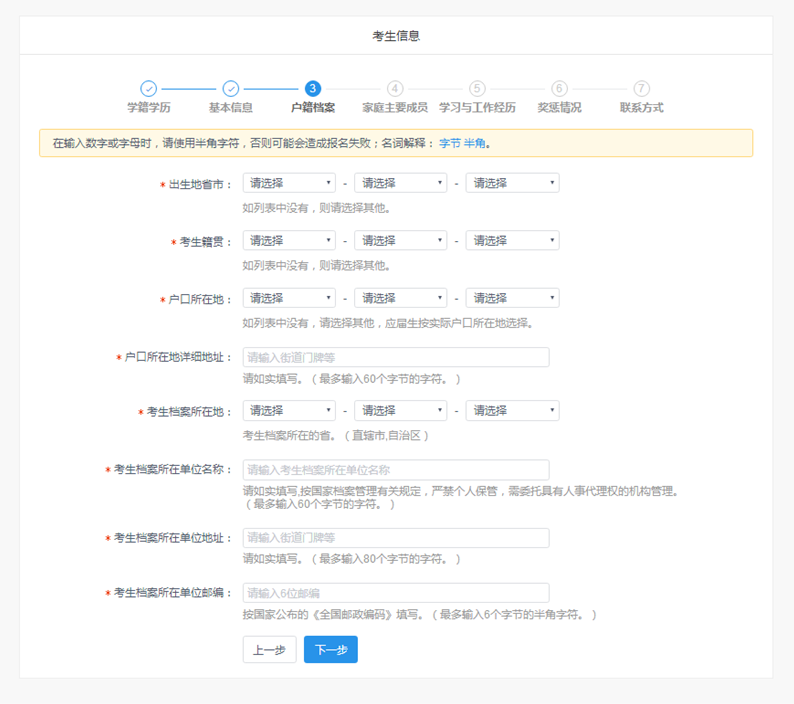Click the step 5 学习与工作经历 circle icon

[x=477, y=89]
